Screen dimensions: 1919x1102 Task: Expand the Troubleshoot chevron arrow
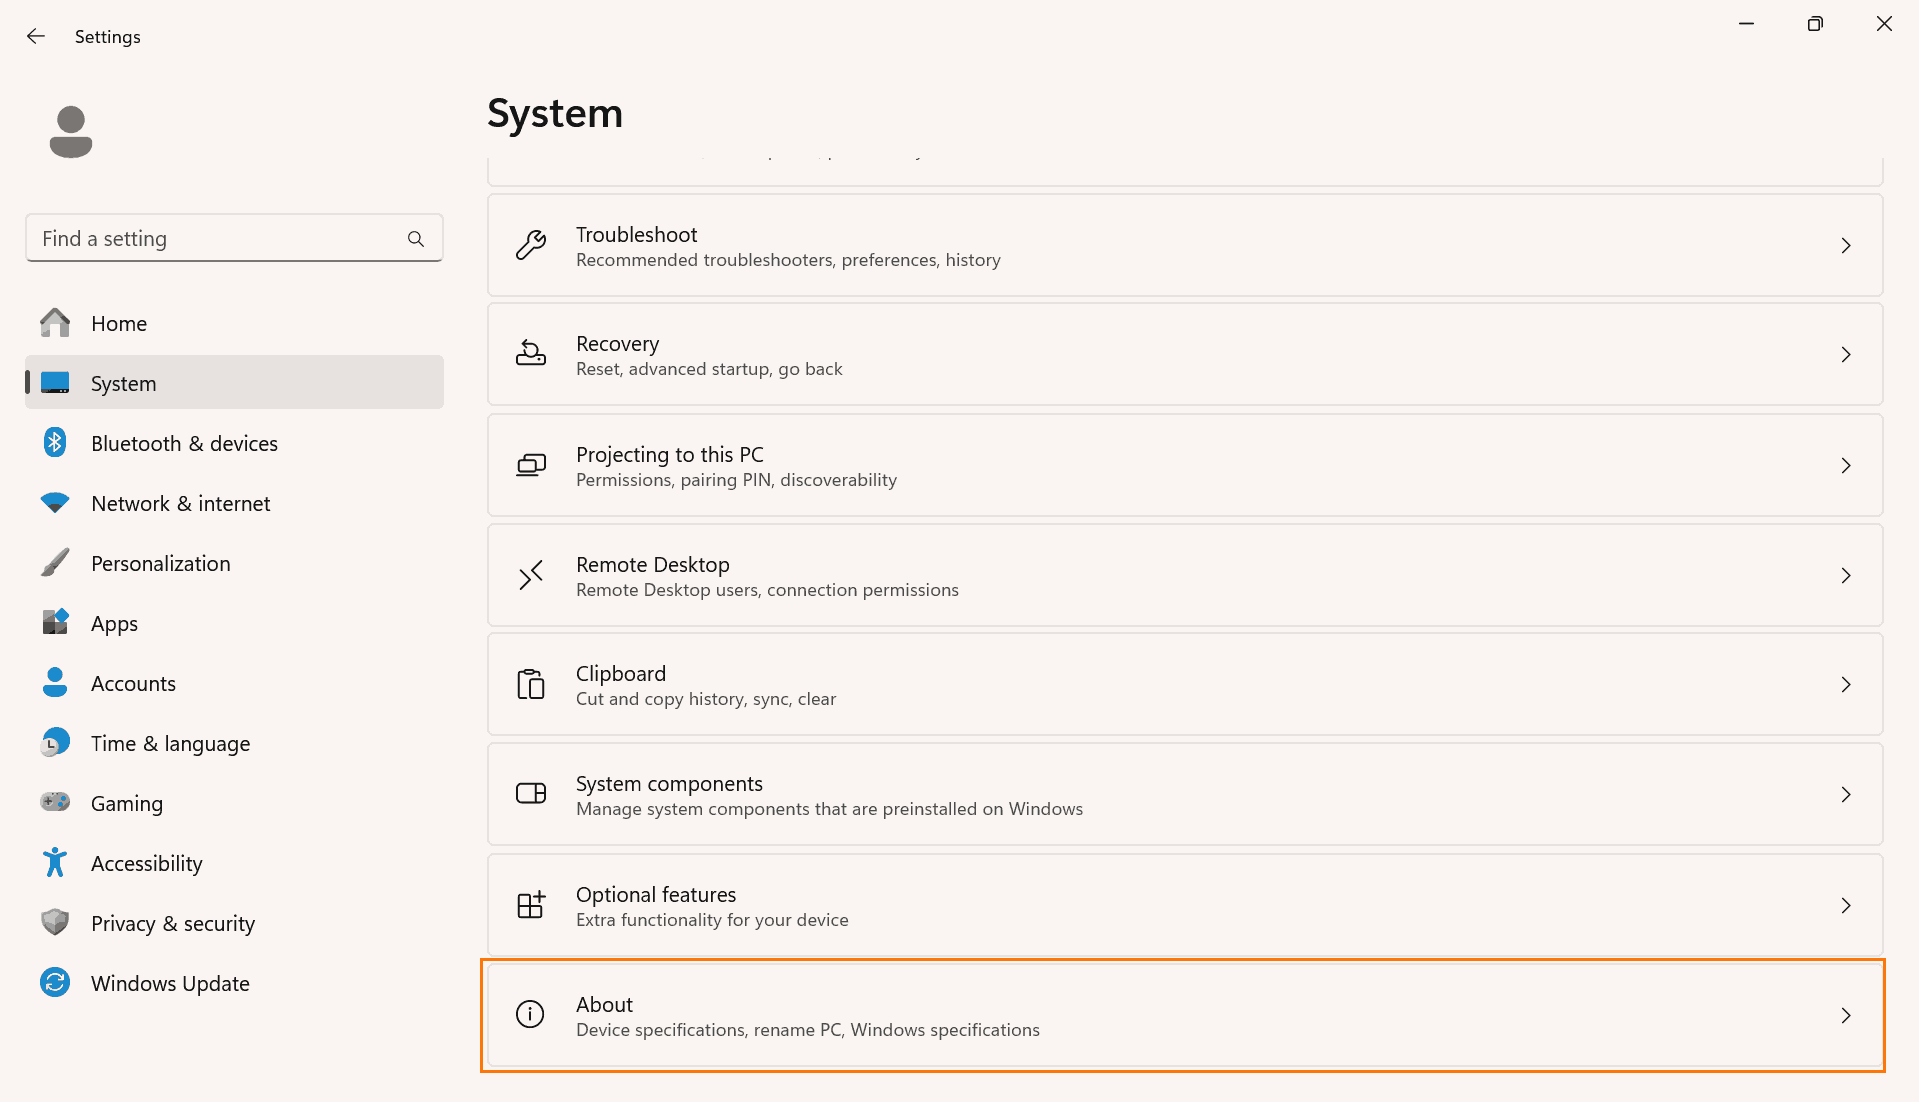(x=1846, y=245)
